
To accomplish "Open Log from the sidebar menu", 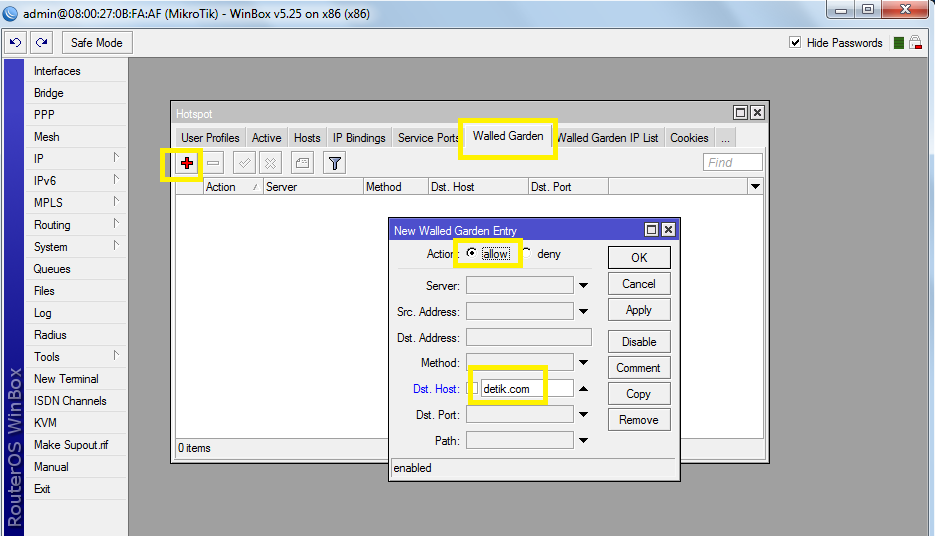I will click(x=76, y=313).
